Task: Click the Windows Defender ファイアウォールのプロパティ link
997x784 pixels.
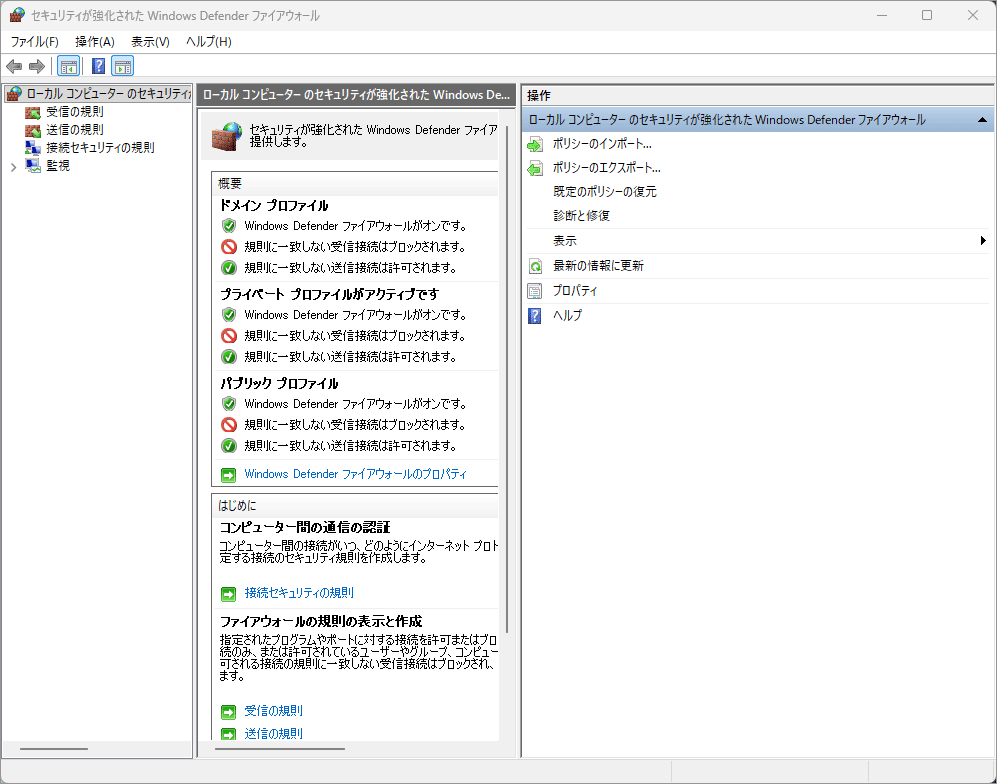Action: [355, 474]
